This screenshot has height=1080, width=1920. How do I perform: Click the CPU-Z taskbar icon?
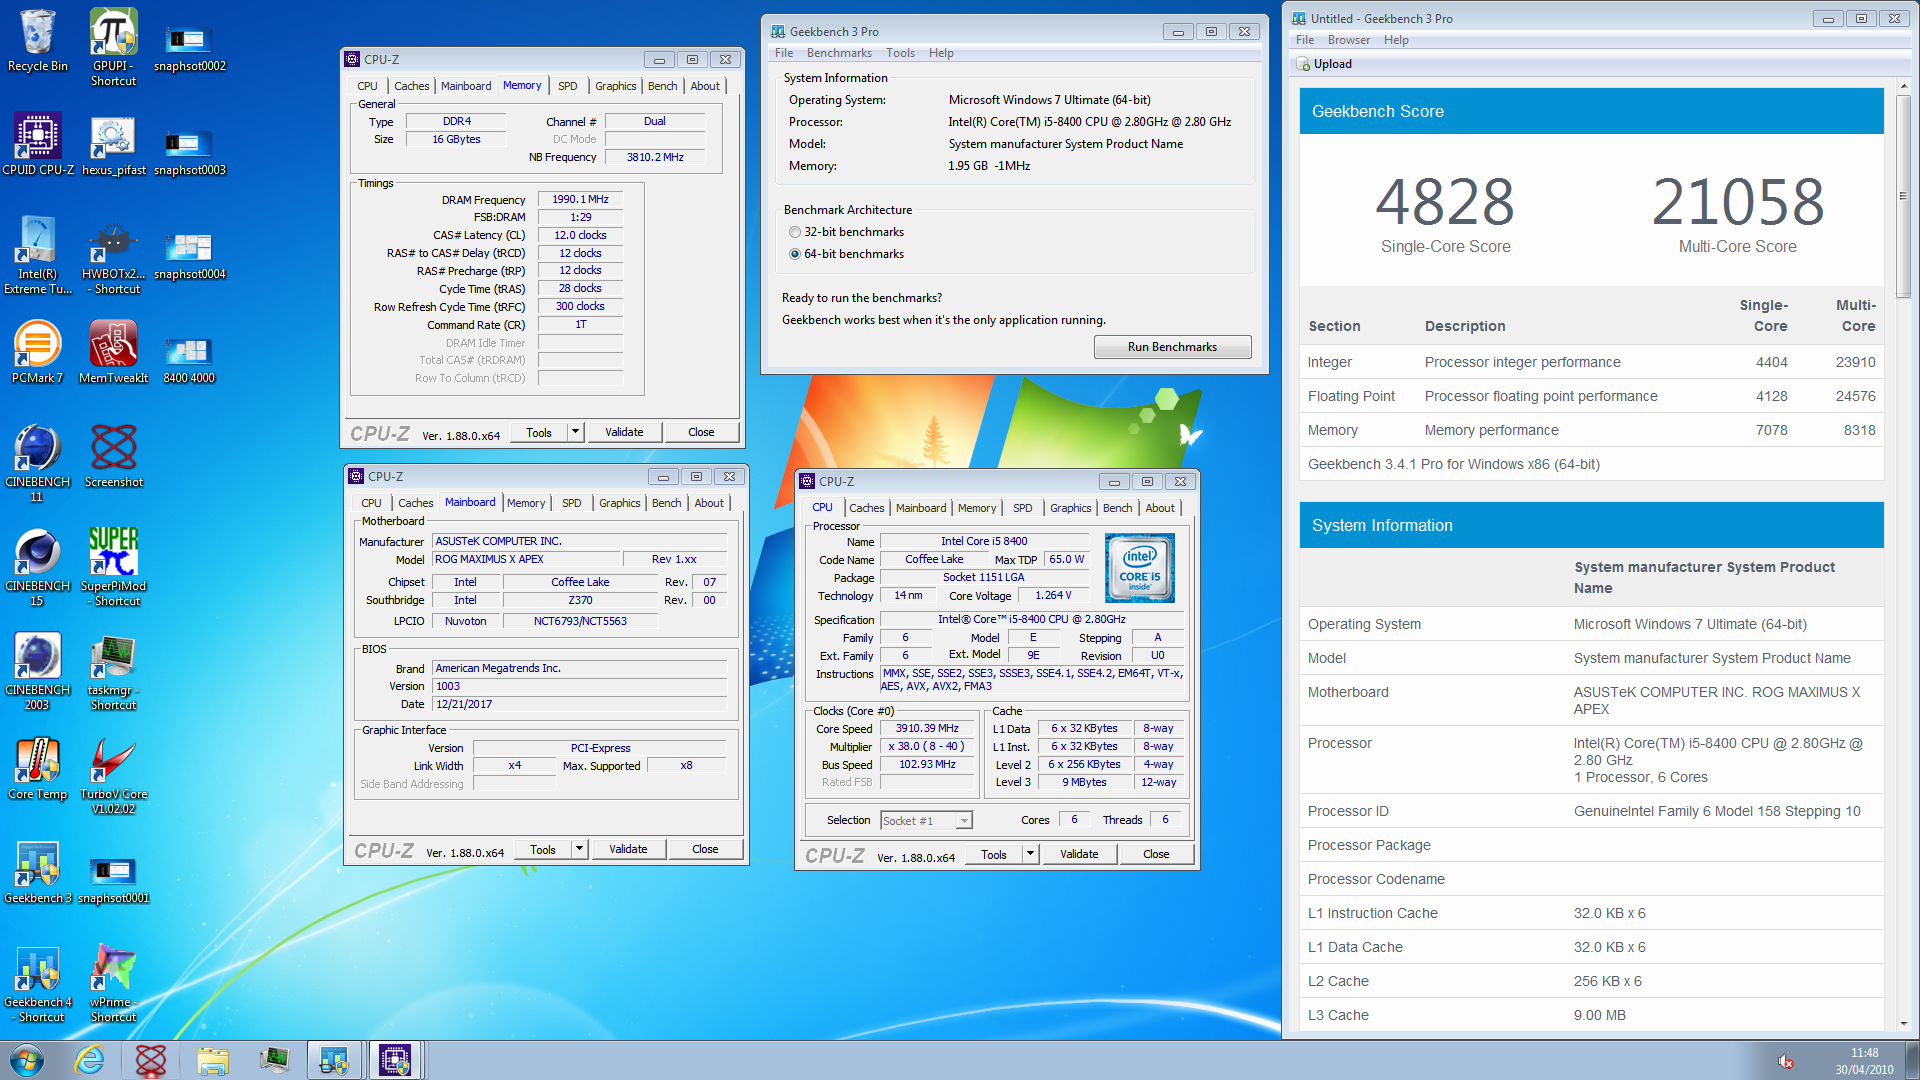pyautogui.click(x=395, y=1060)
